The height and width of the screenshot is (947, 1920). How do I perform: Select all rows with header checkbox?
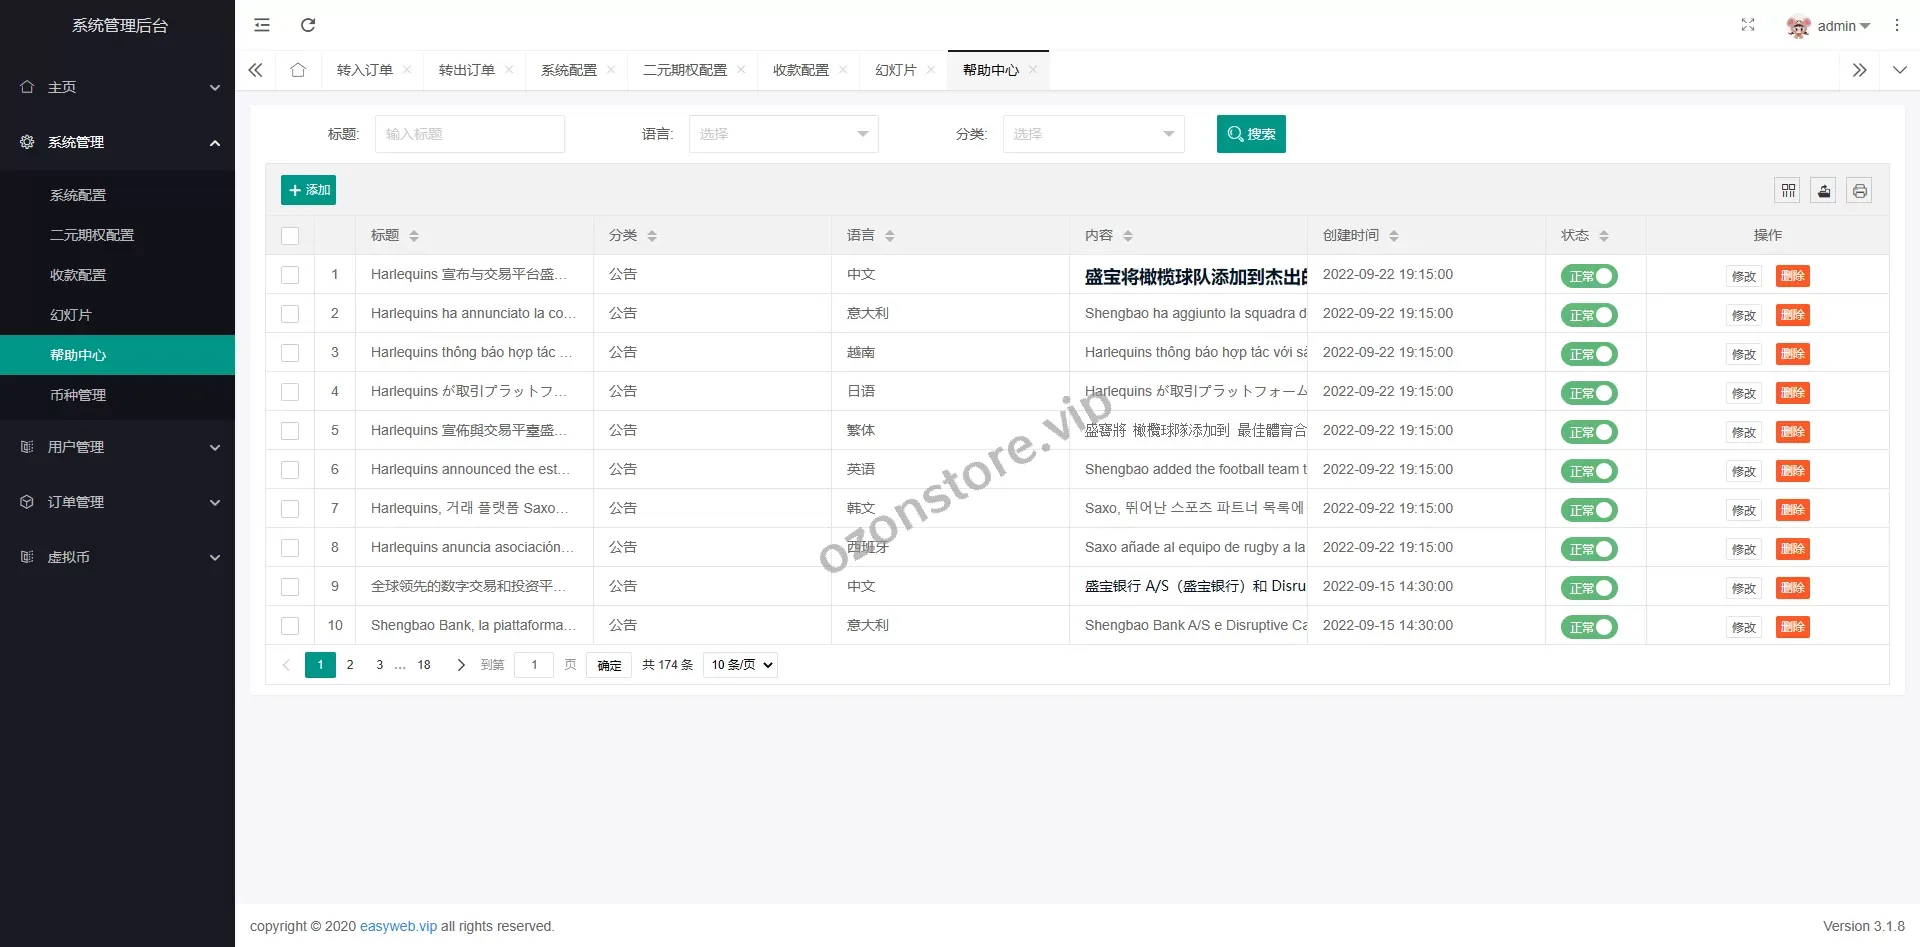click(x=290, y=236)
